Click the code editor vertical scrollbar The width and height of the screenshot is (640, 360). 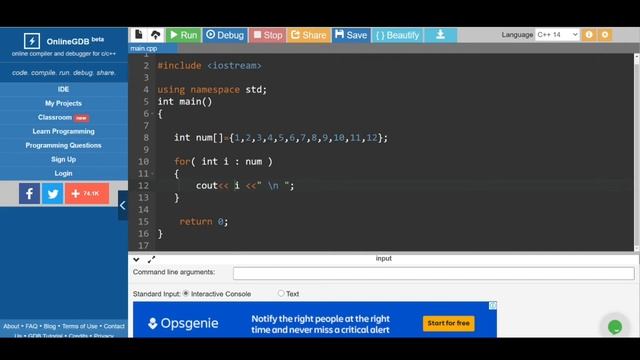tap(636, 152)
